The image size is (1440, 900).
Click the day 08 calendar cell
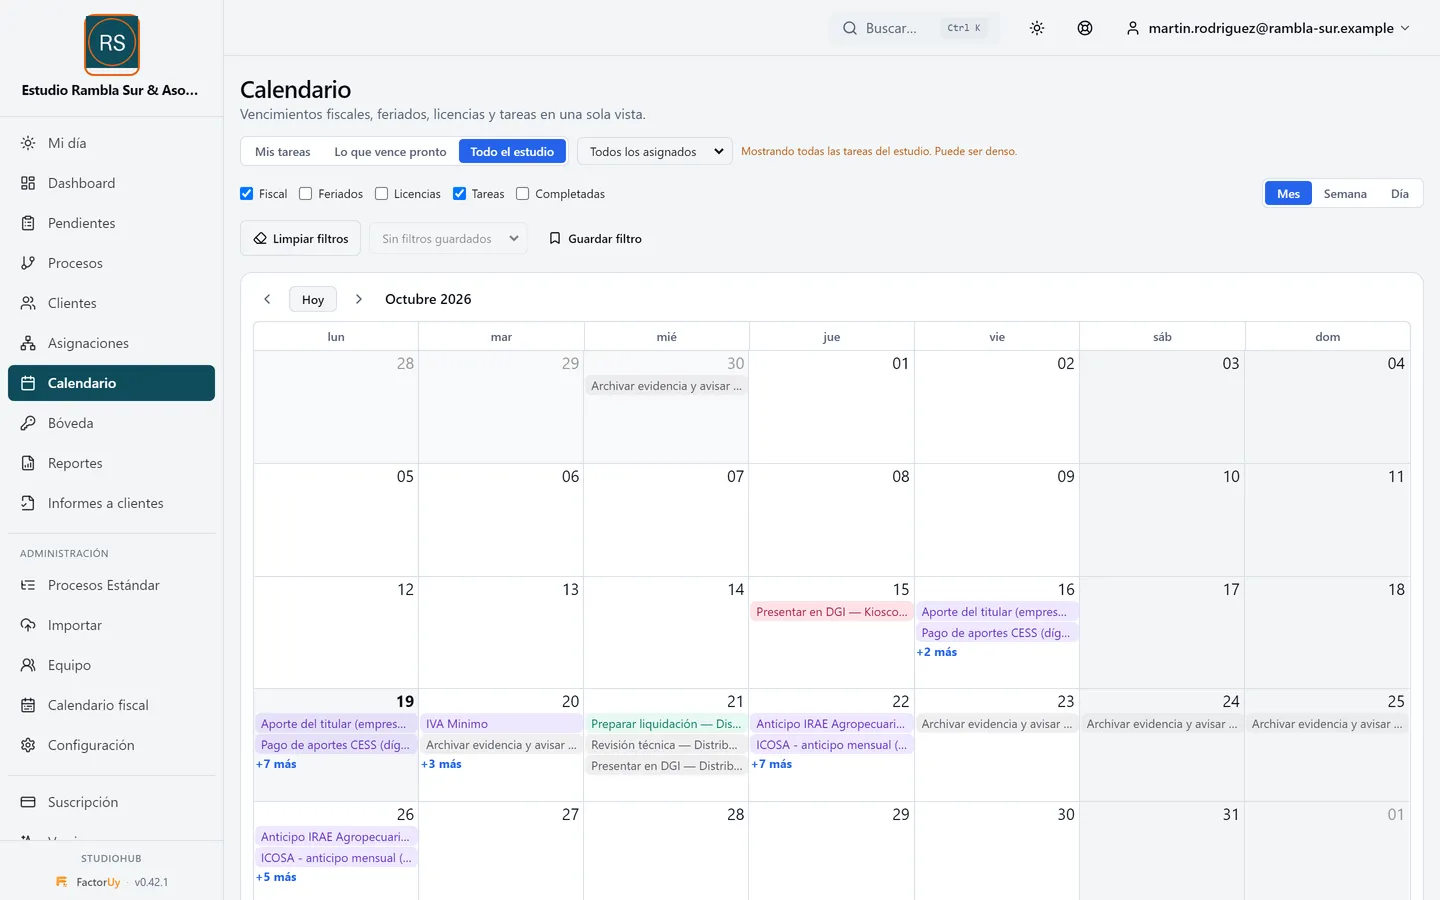pyautogui.click(x=831, y=520)
